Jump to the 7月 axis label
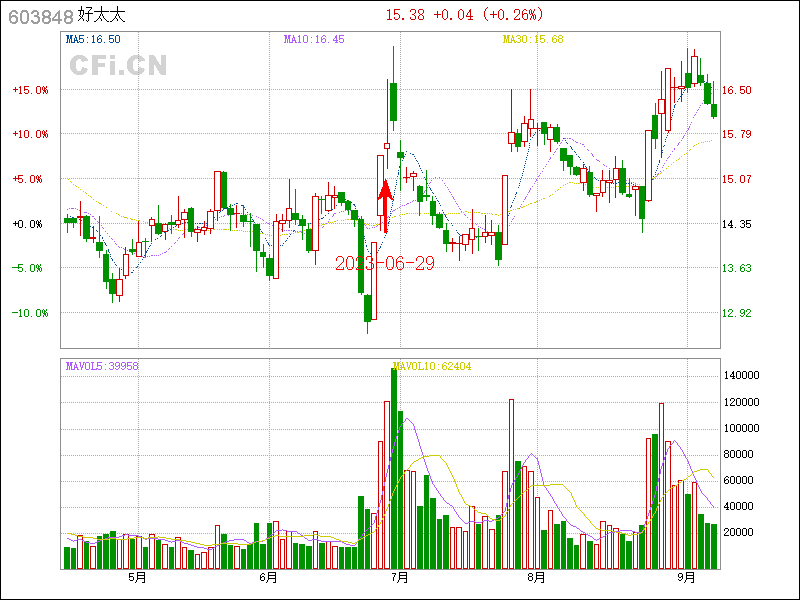Screen dimensions: 800x600 [401, 577]
